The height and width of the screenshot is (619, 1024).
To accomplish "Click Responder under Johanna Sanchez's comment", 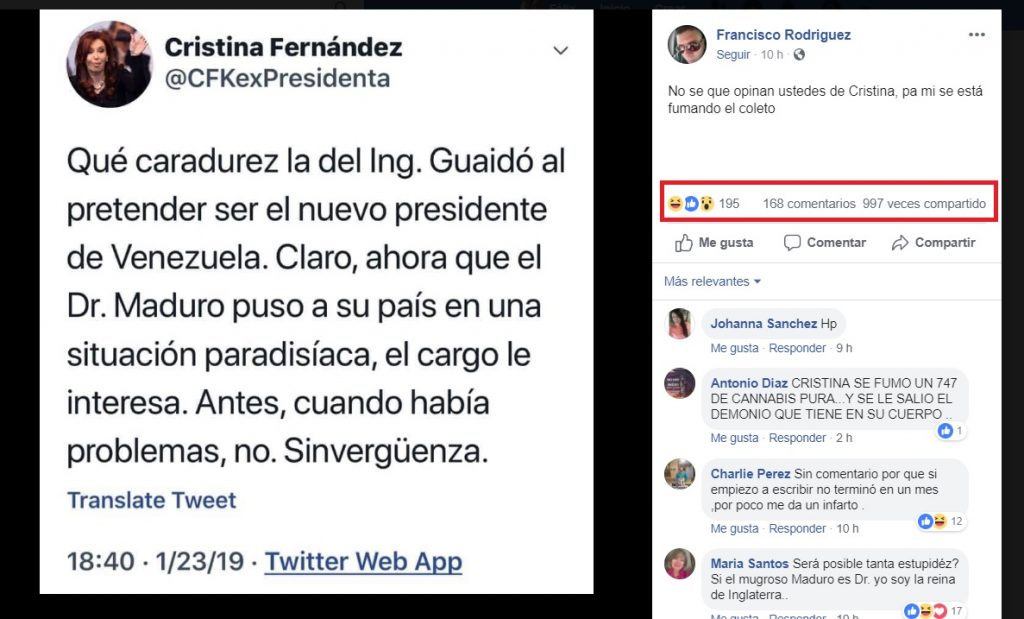I will coord(797,348).
